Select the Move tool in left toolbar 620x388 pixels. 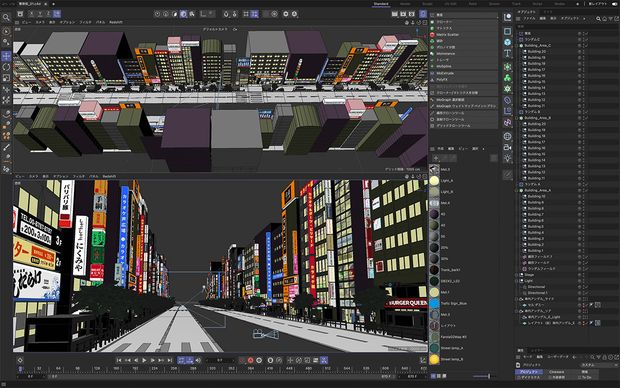(x=6, y=56)
